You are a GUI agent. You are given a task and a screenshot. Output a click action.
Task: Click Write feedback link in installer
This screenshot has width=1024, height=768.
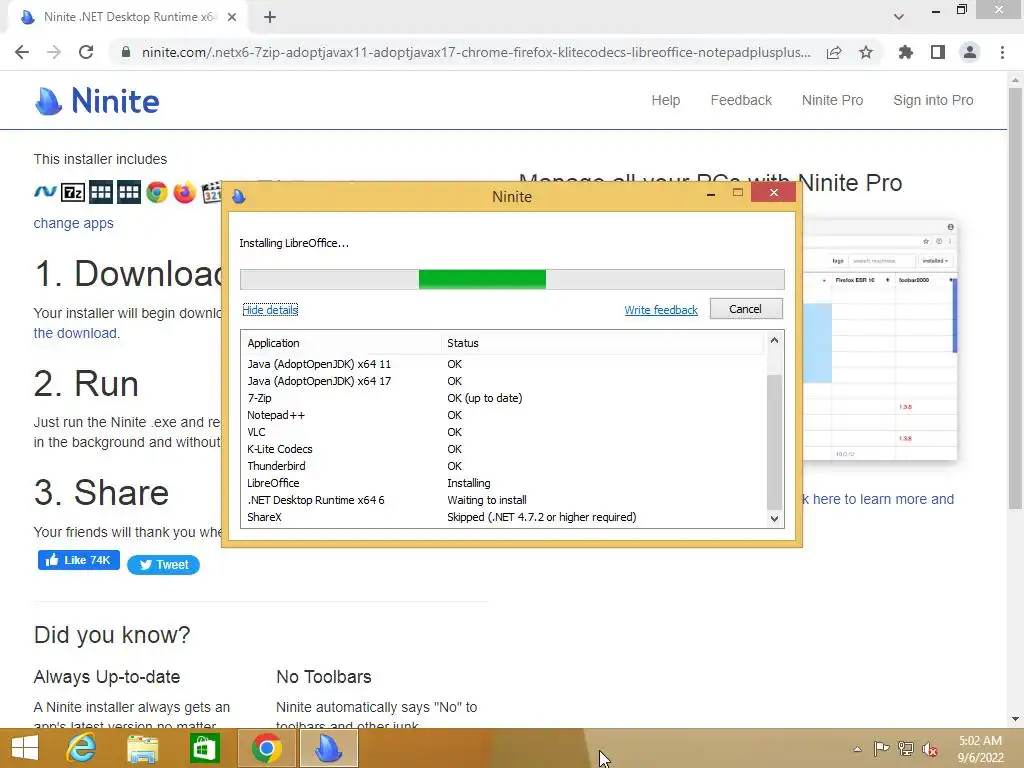661,310
